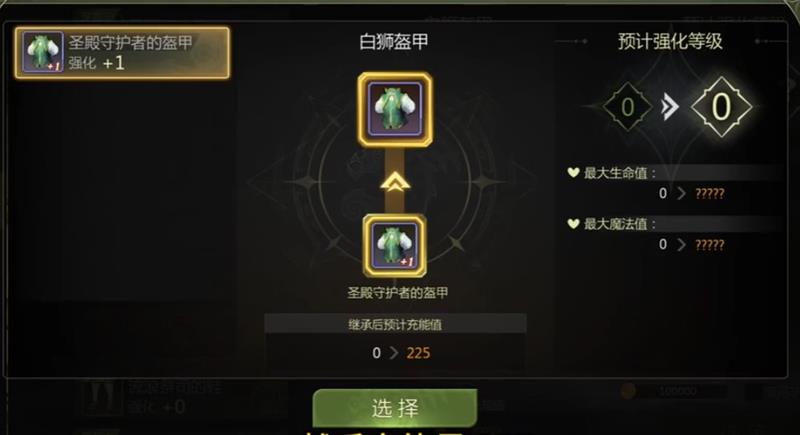Click the ????? value for 最大魔法值
The height and width of the screenshot is (435, 800).
(710, 245)
